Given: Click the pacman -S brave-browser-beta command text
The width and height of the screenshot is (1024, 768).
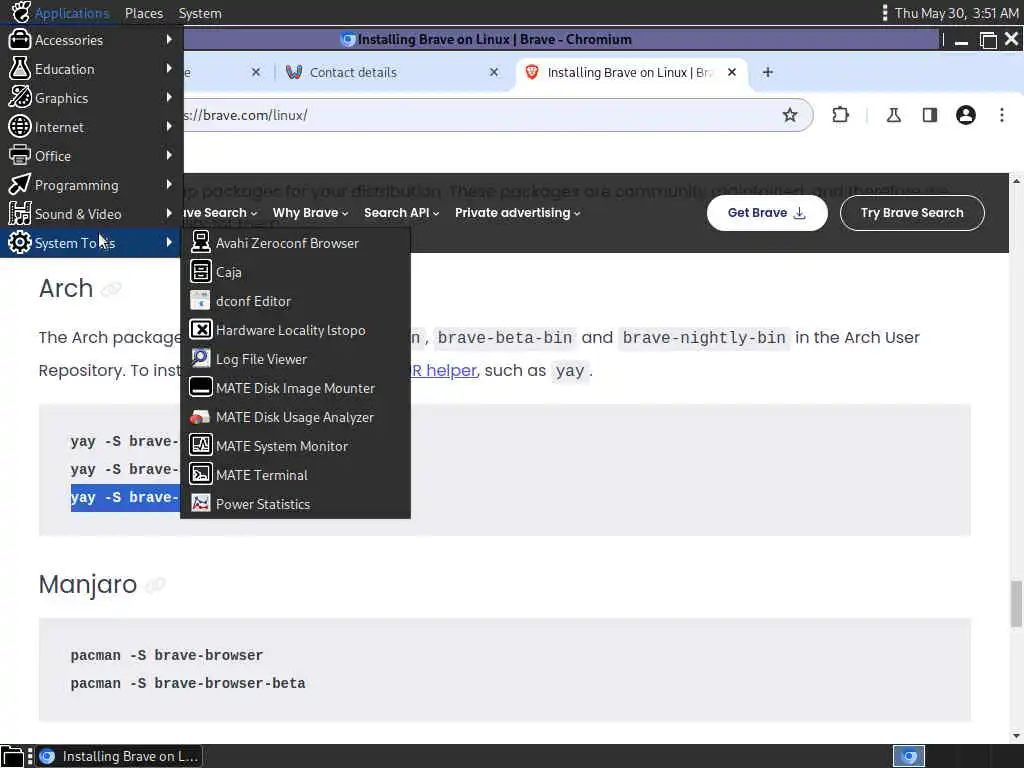Looking at the screenshot, I should tap(188, 684).
